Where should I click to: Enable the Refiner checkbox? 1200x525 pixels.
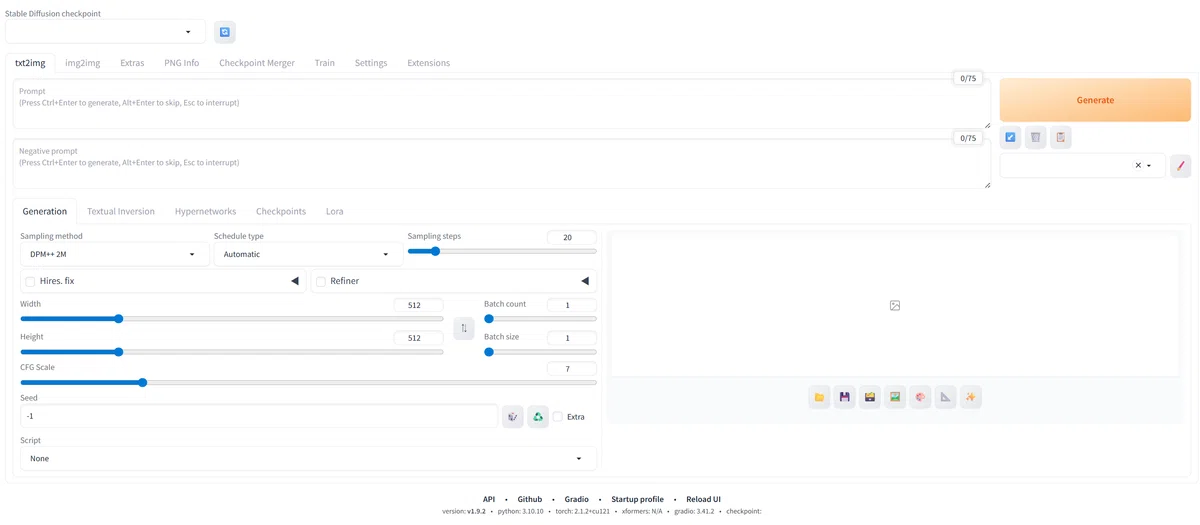321,282
